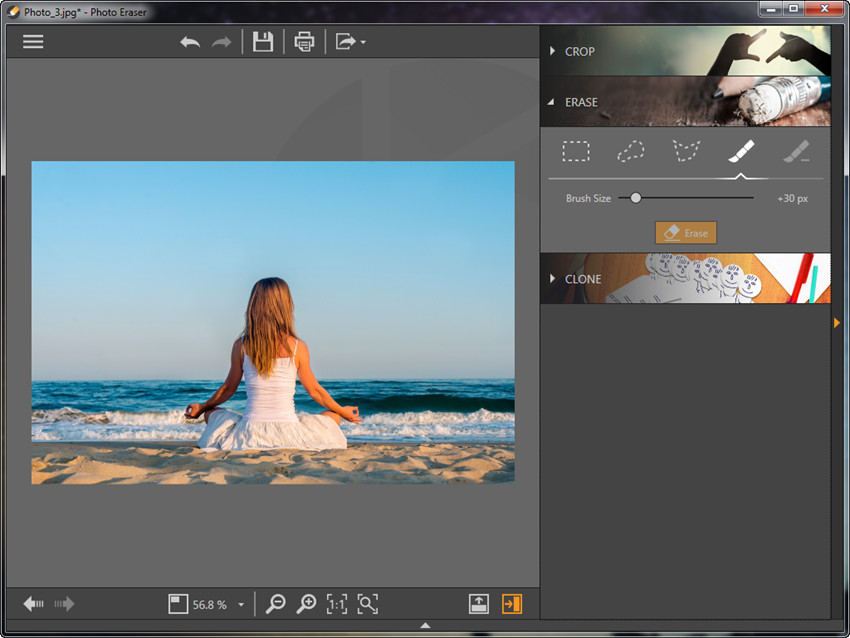This screenshot has width=850, height=638.
Task: Select the polygonal lasso tool
Action: tap(686, 151)
